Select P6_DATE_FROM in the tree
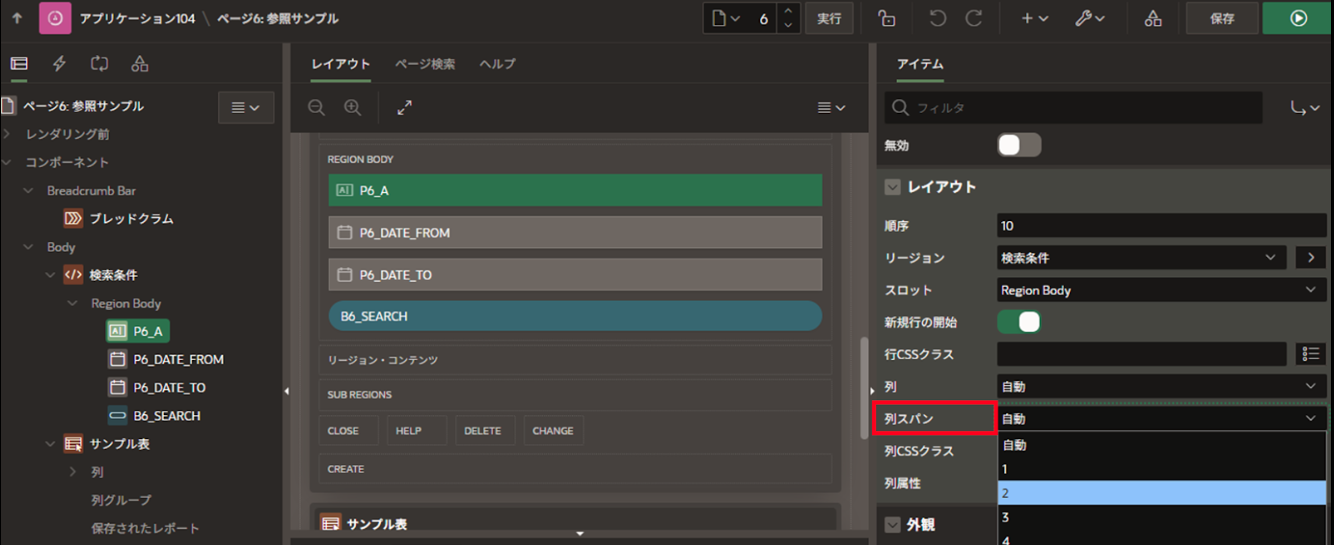Viewport: 1334px width, 545px height. 178,359
